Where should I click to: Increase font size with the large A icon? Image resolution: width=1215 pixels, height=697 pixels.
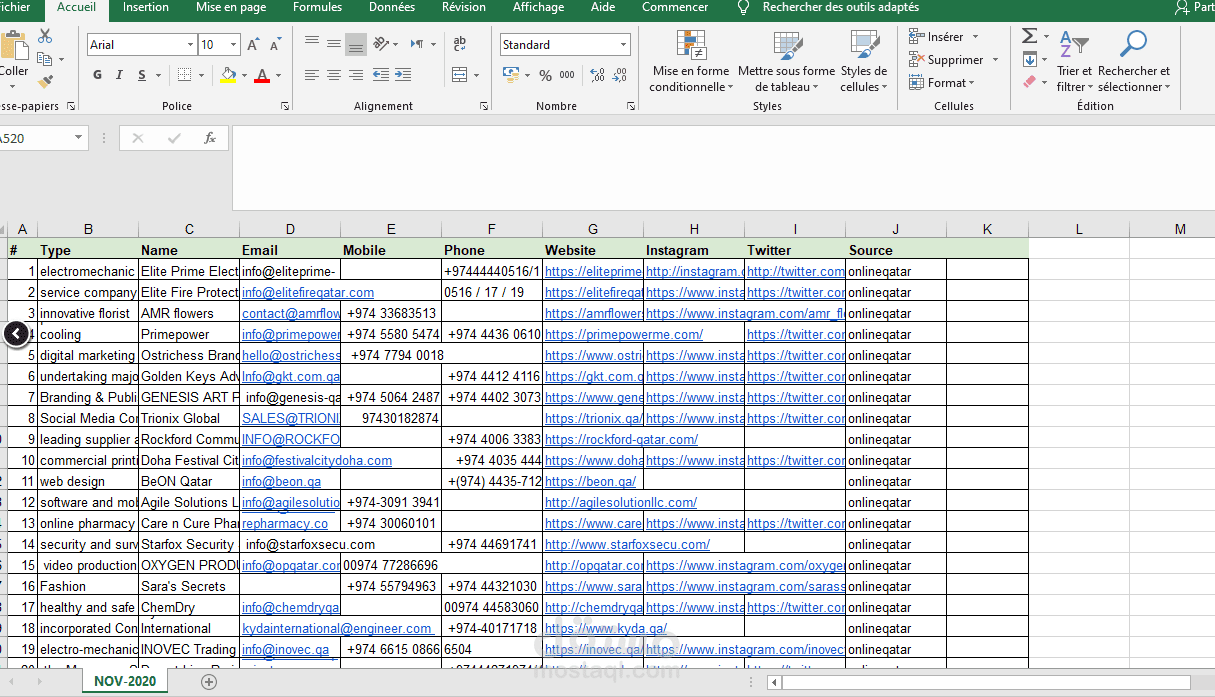coord(253,45)
